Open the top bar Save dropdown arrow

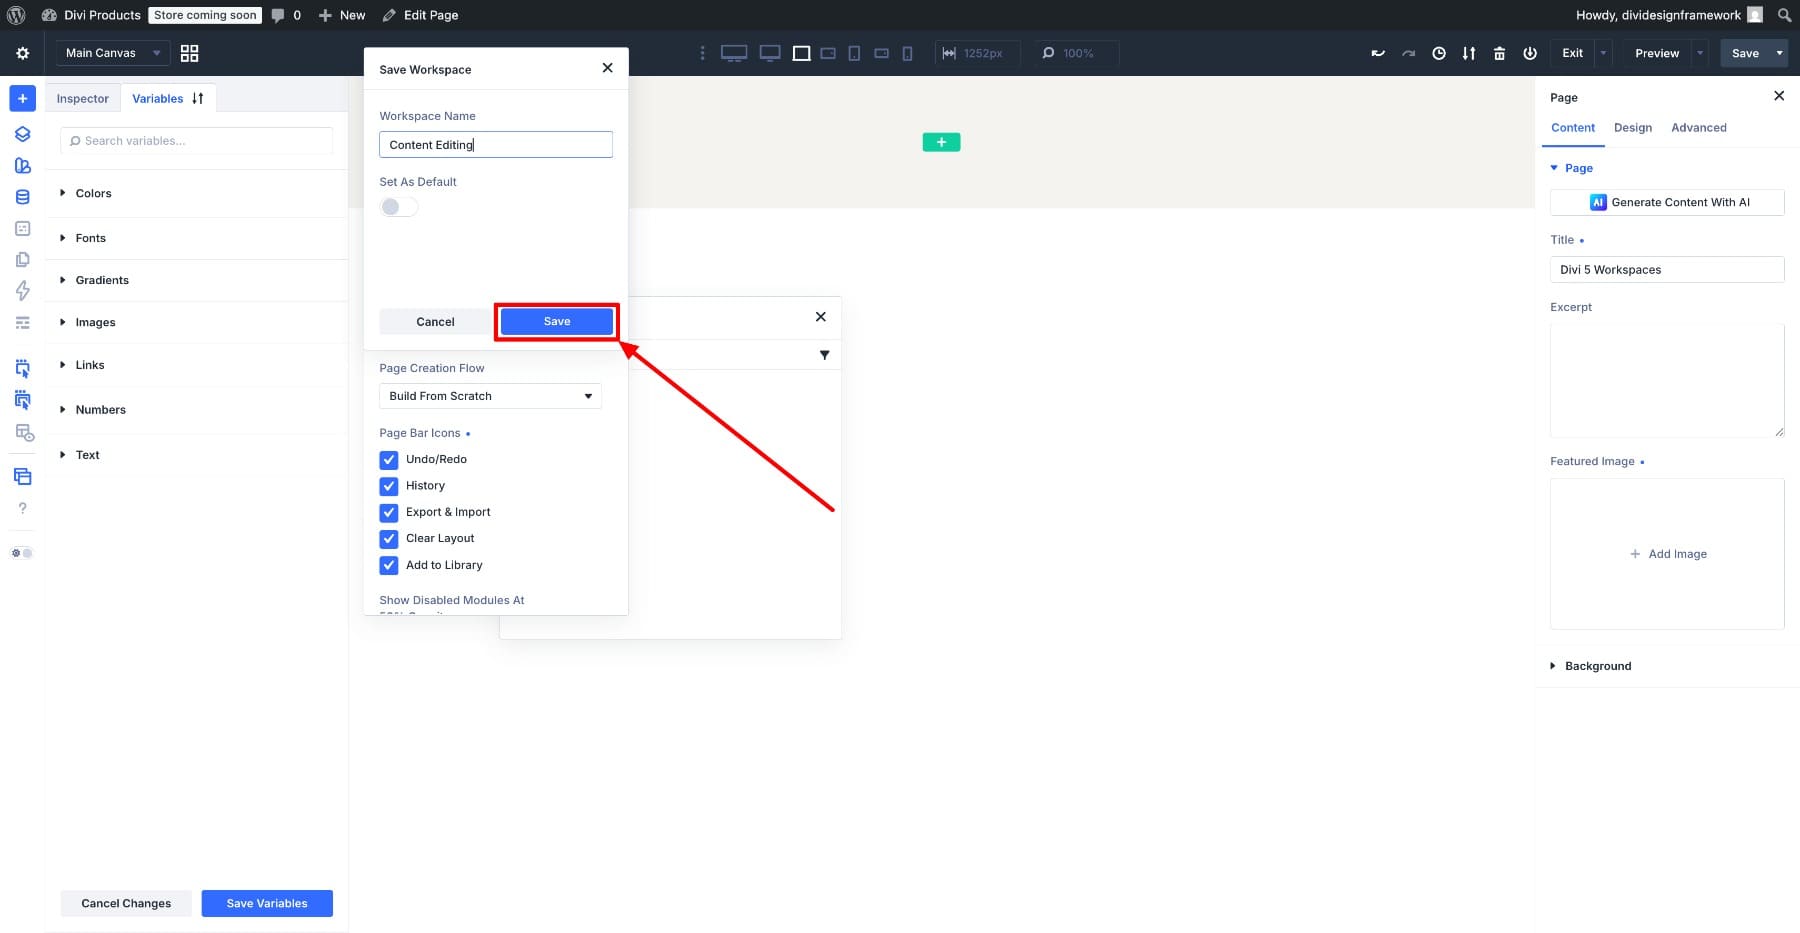pyautogui.click(x=1779, y=53)
